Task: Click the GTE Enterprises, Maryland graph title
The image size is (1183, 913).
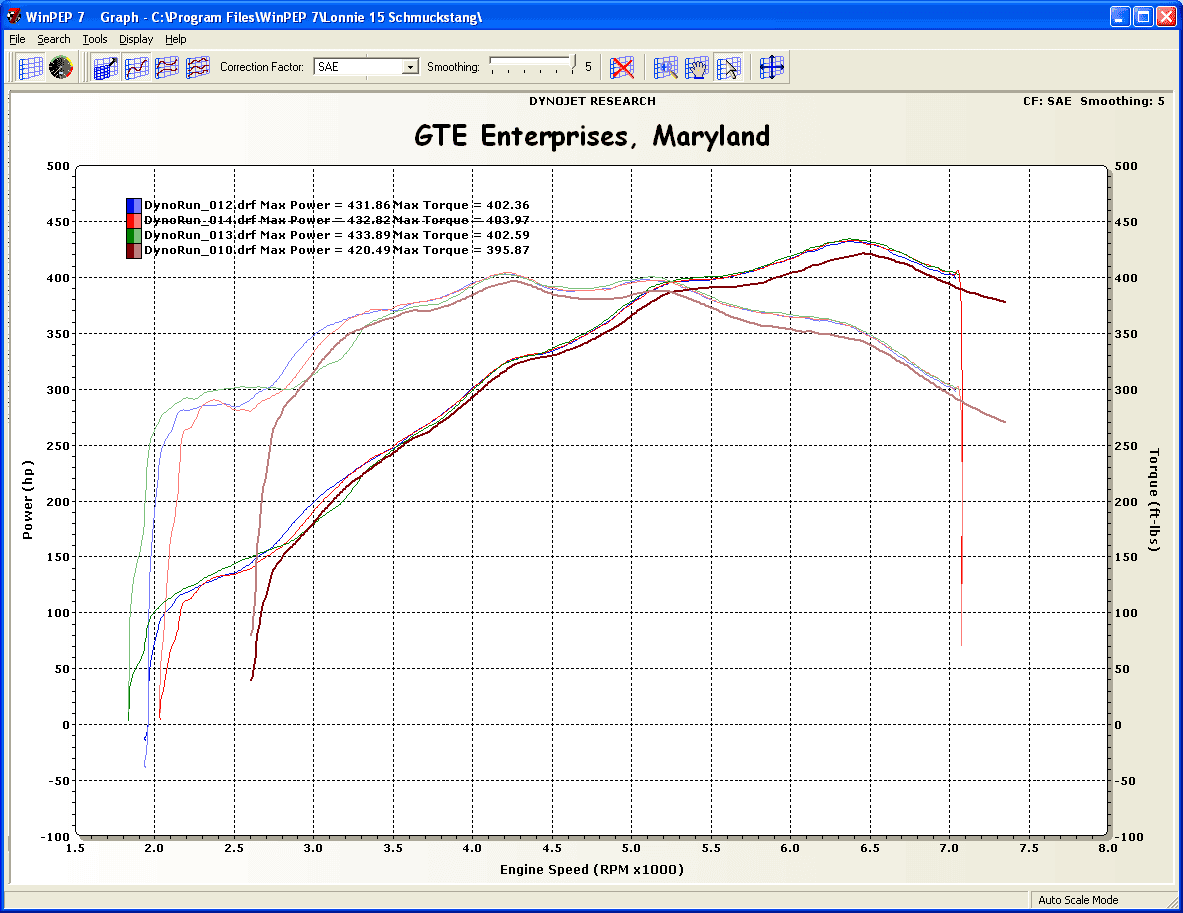Action: pos(592,137)
